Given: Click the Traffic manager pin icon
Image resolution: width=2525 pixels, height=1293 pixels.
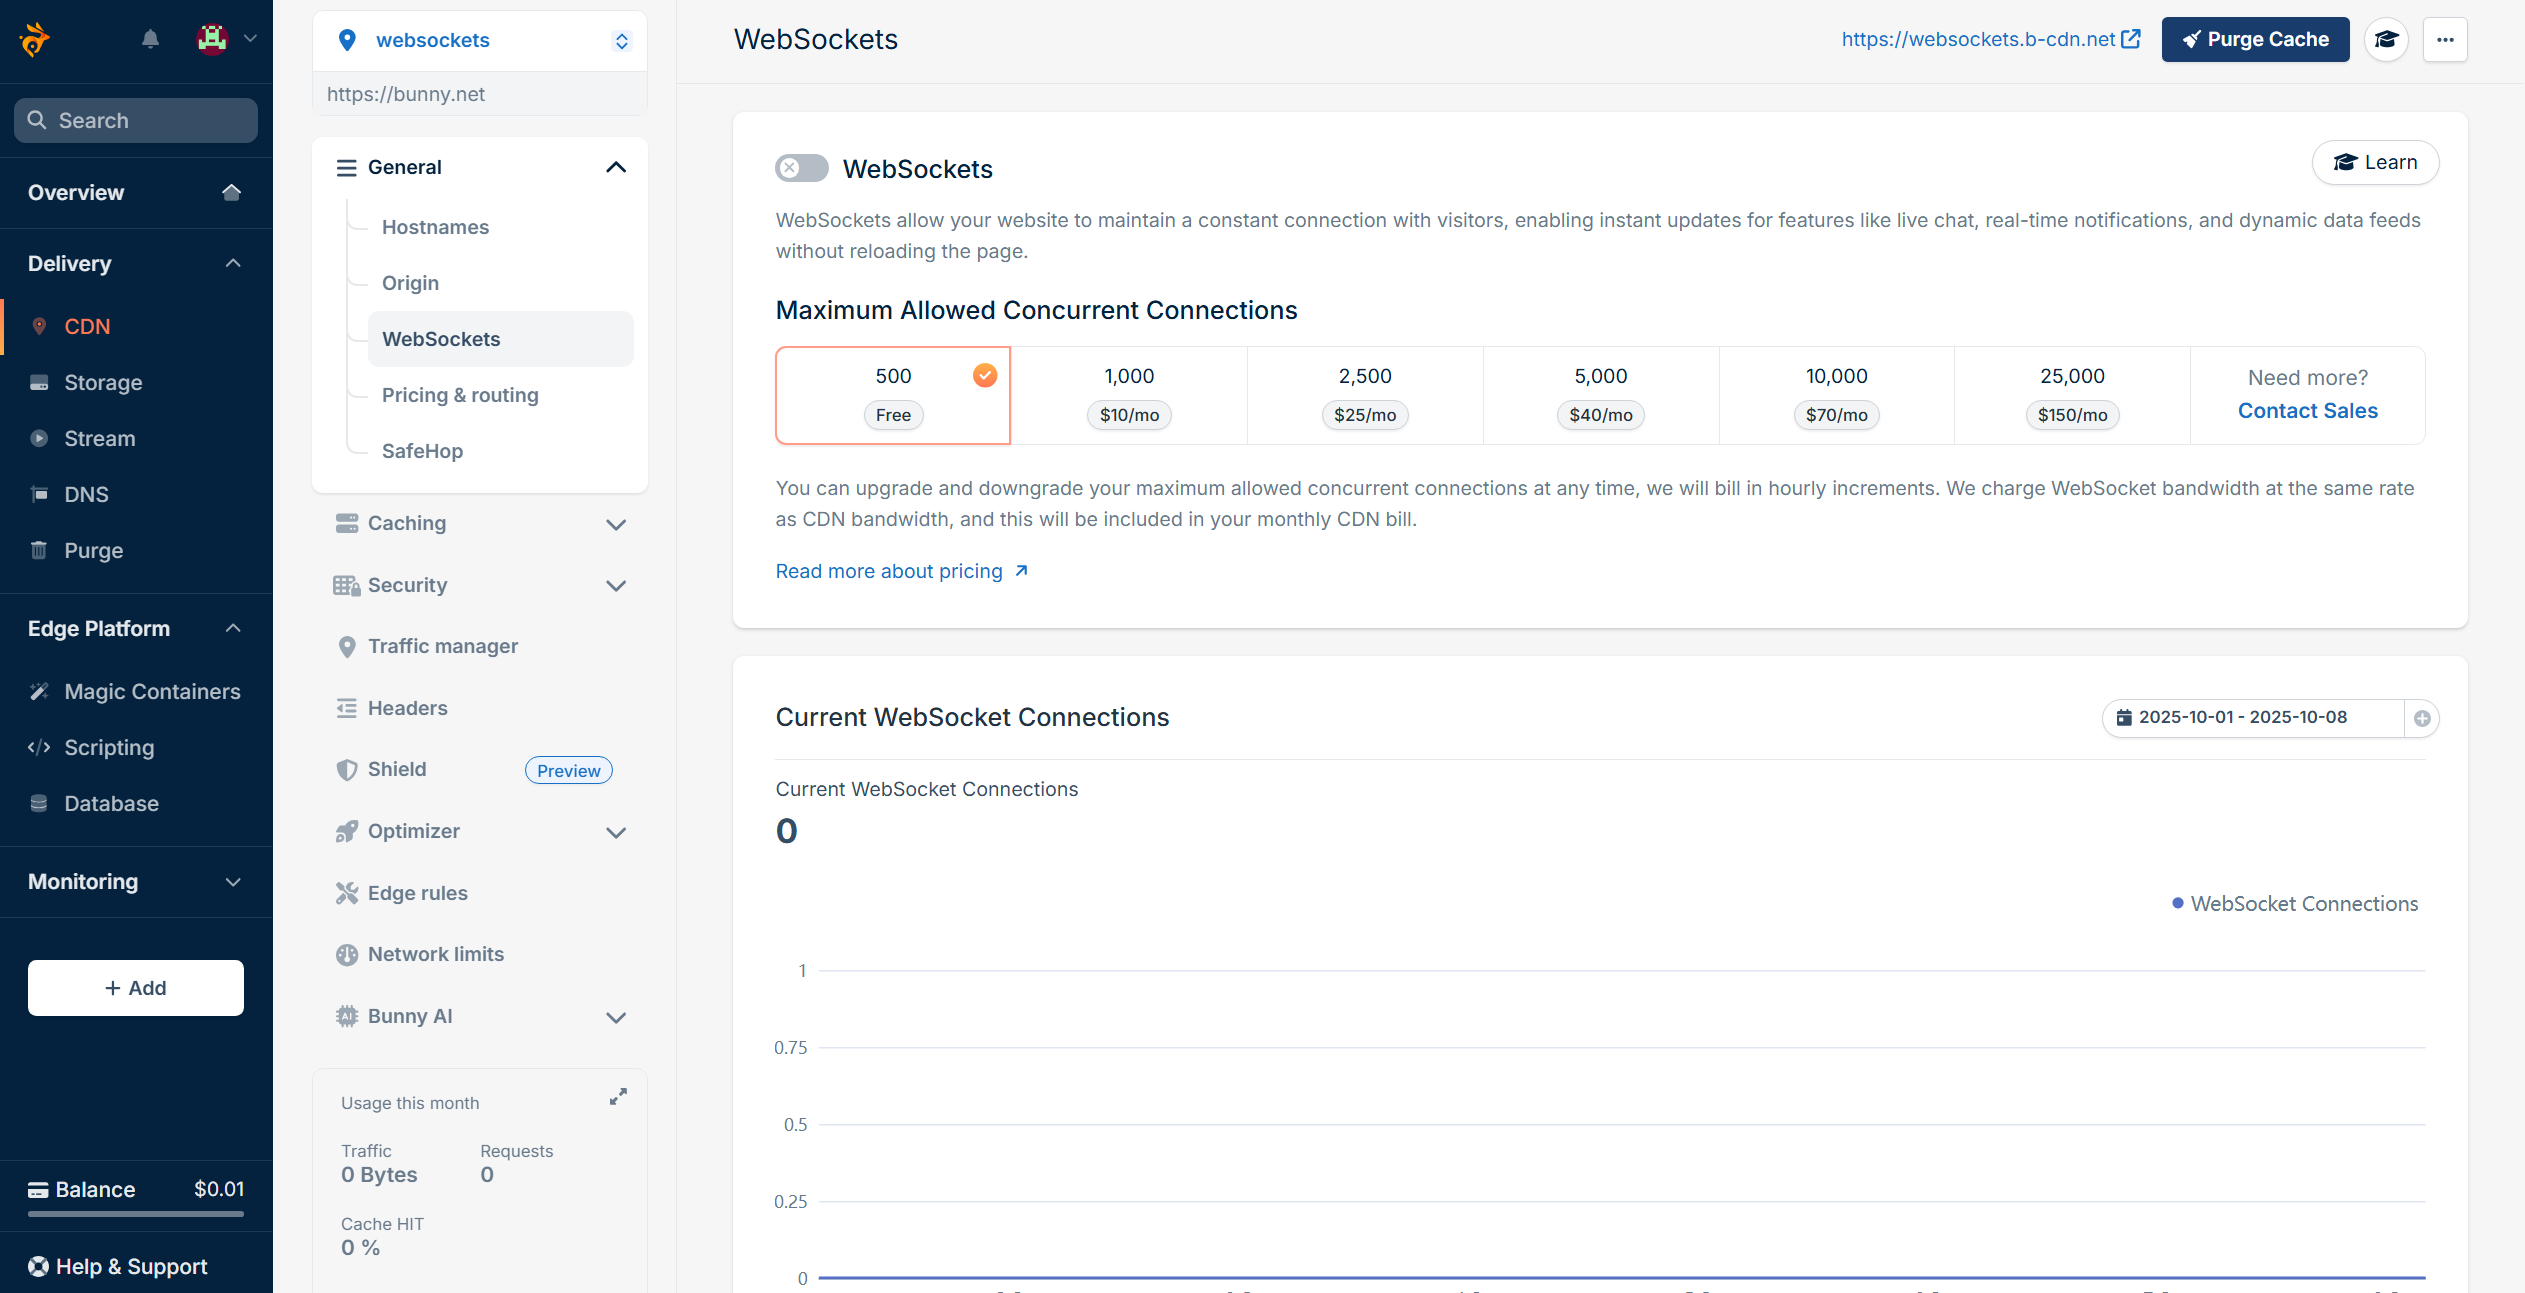Looking at the screenshot, I should pos(347,647).
